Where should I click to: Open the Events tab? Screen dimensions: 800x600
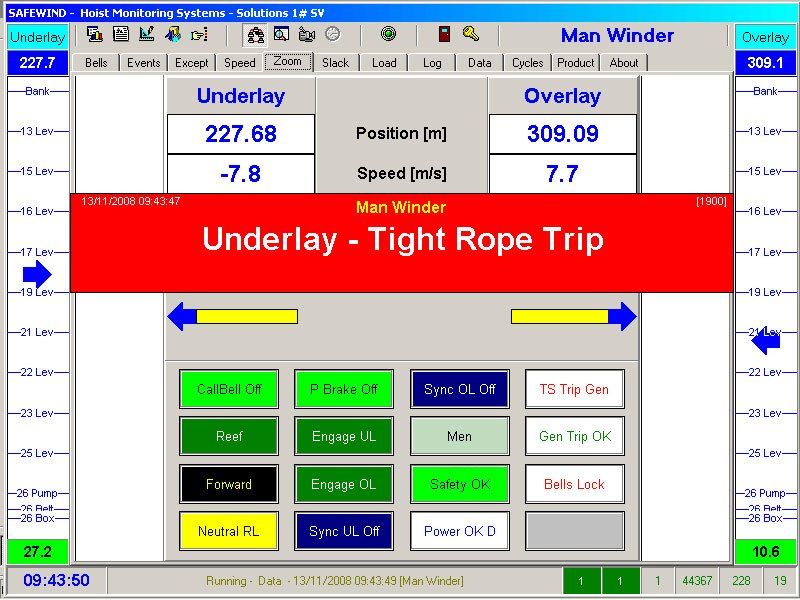[x=143, y=63]
